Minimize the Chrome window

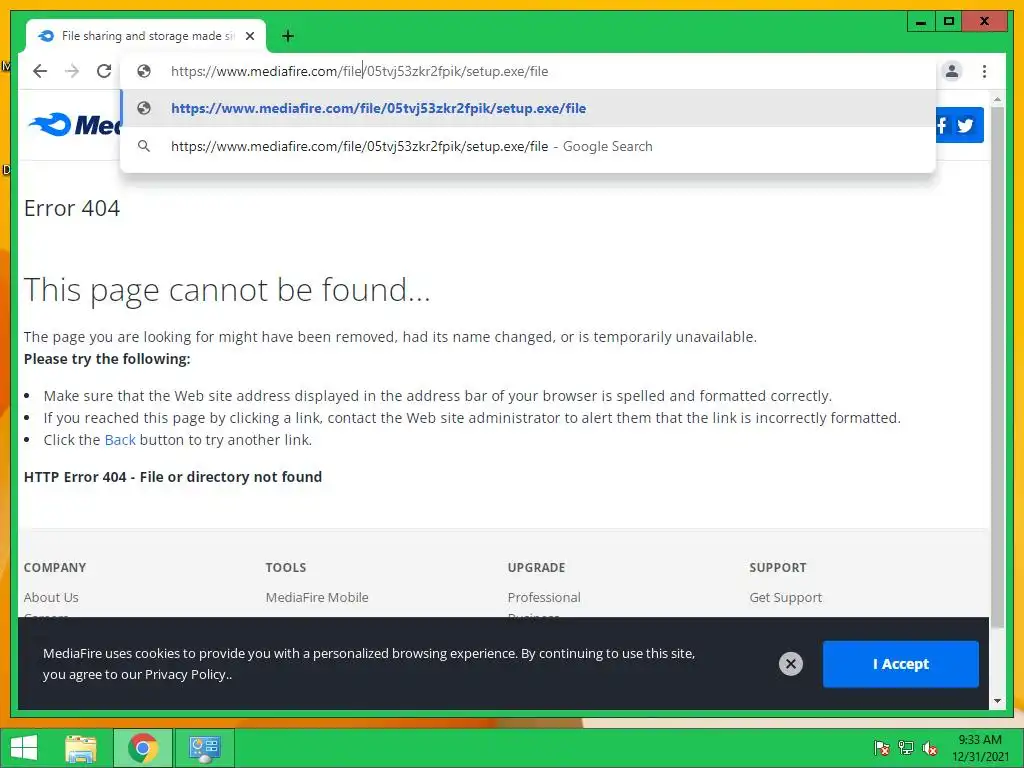coord(921,22)
